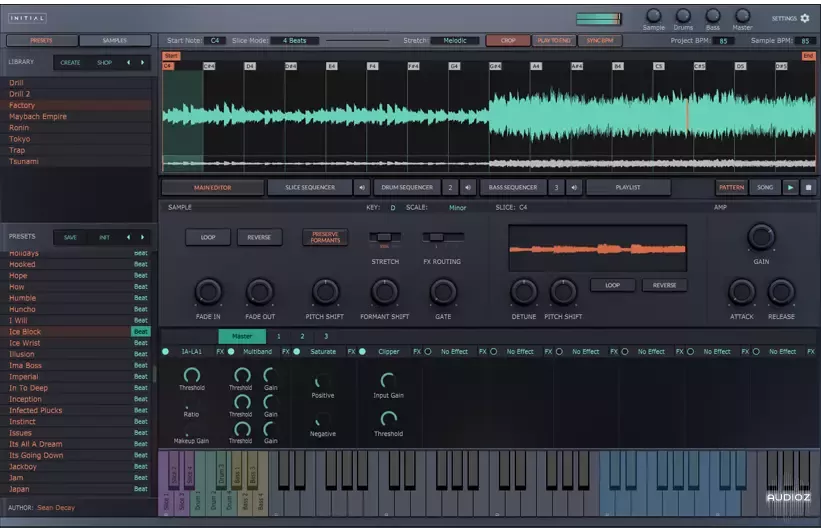Open the Drum Sequencer tab
The width and height of the screenshot is (821, 532).
click(x=407, y=187)
